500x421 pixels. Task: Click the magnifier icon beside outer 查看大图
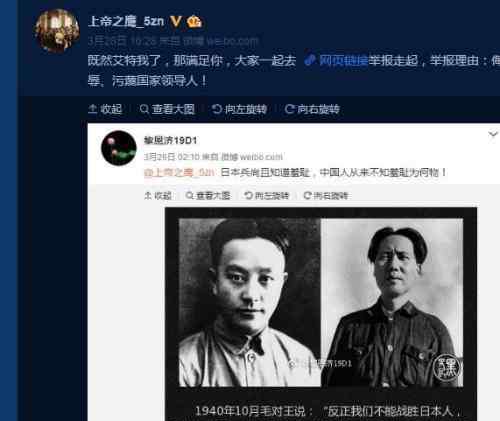tap(144, 109)
